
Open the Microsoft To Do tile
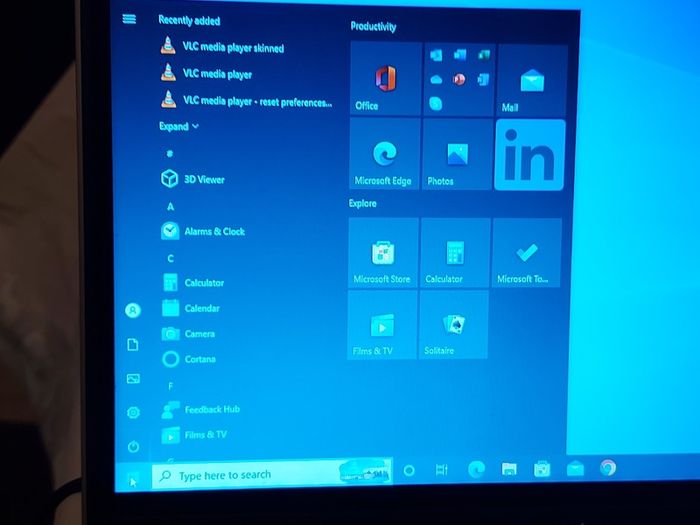[527, 253]
